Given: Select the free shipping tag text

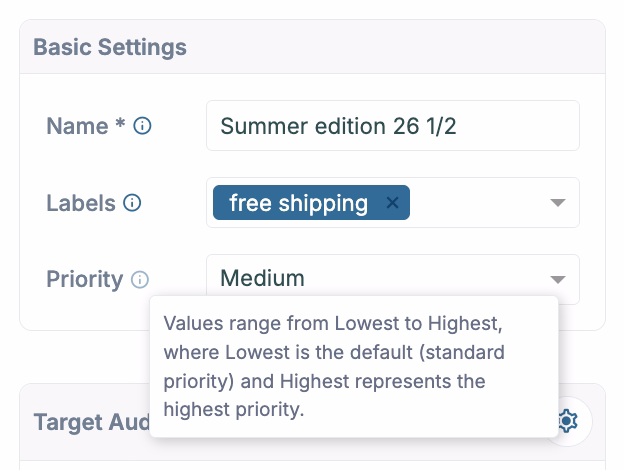Looking at the screenshot, I should tap(298, 203).
